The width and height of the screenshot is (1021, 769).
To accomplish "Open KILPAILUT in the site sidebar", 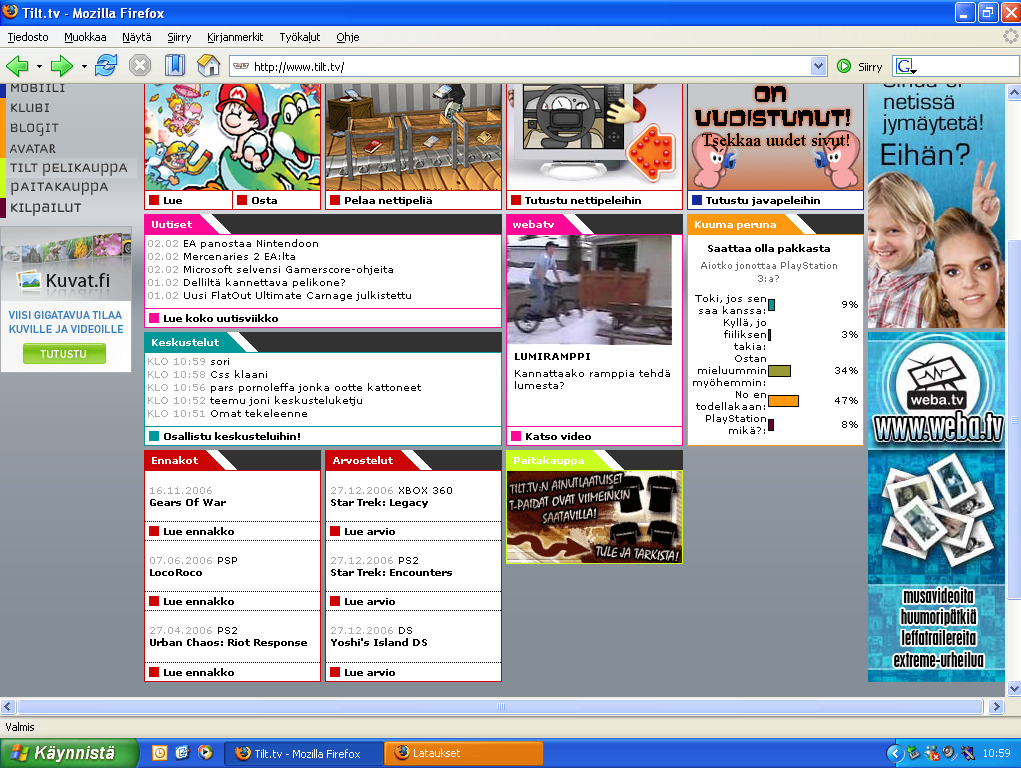I will pos(46,208).
